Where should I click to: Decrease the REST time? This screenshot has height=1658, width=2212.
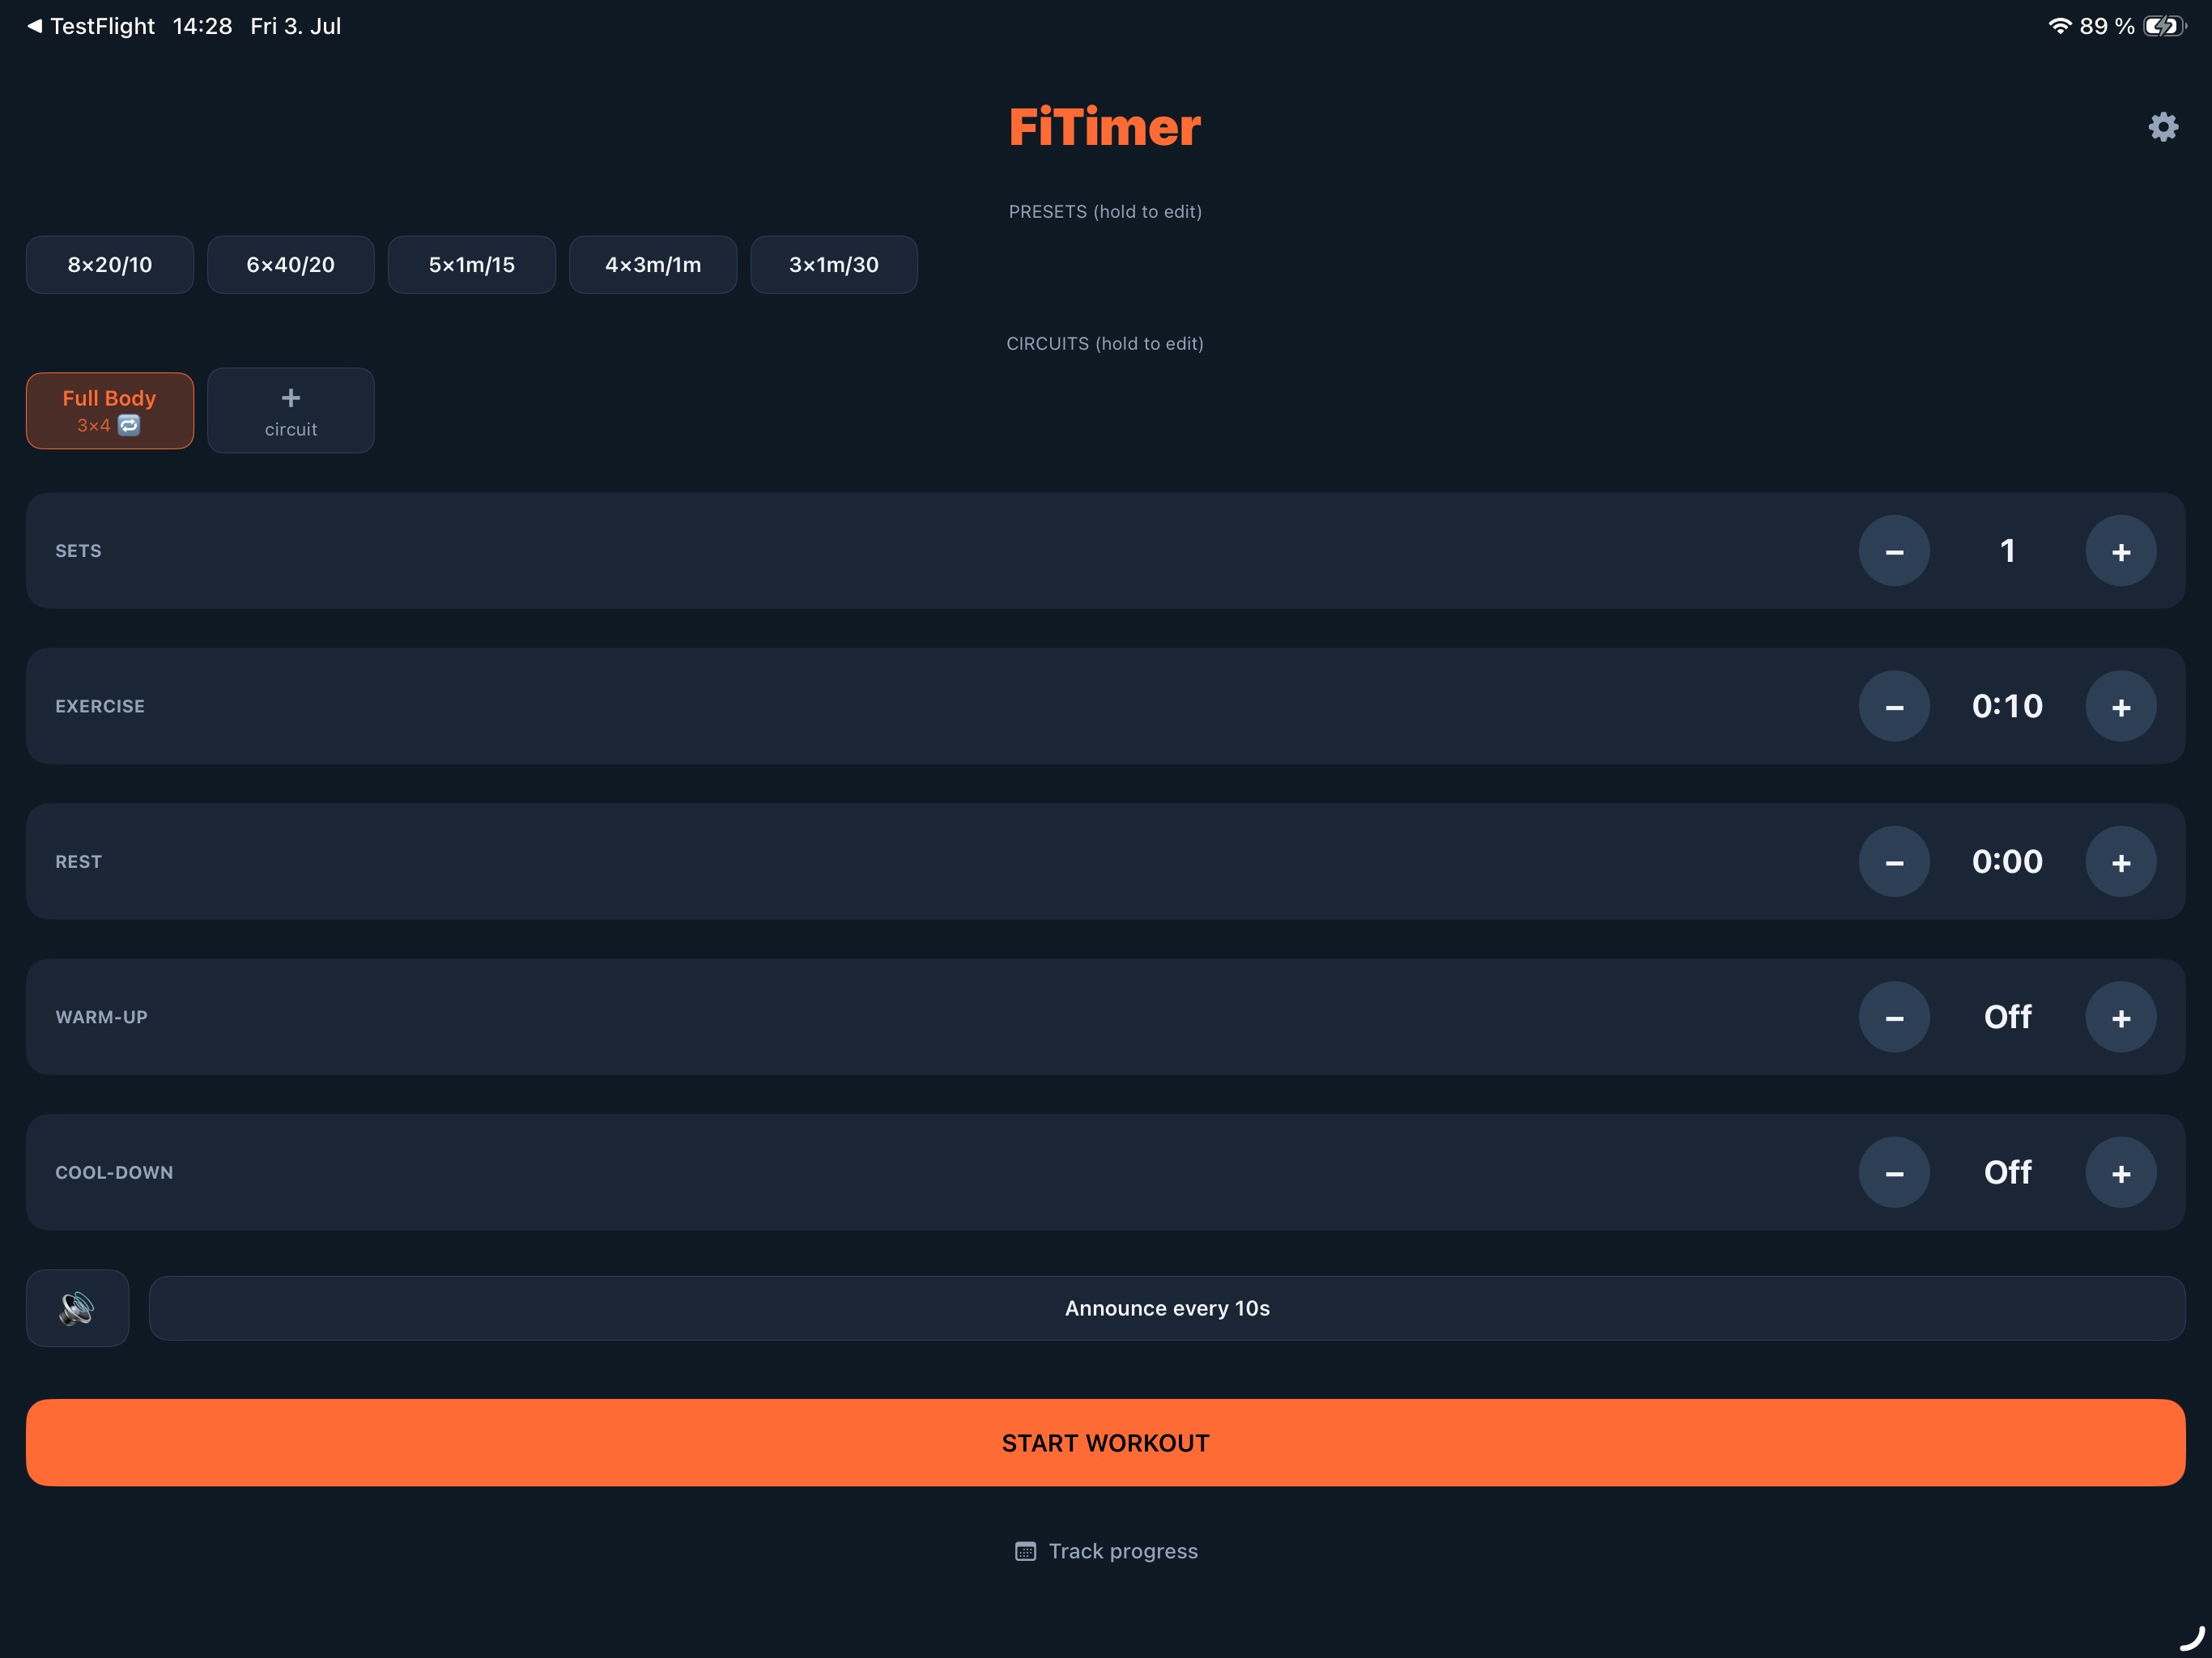tap(1894, 862)
